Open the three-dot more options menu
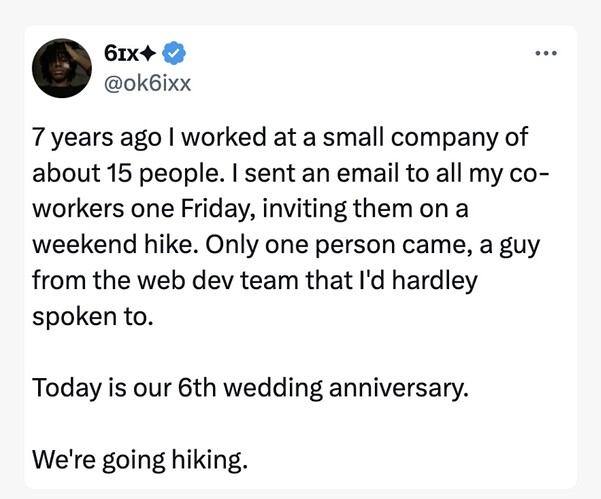This screenshot has height=499, width=601. tap(546, 53)
